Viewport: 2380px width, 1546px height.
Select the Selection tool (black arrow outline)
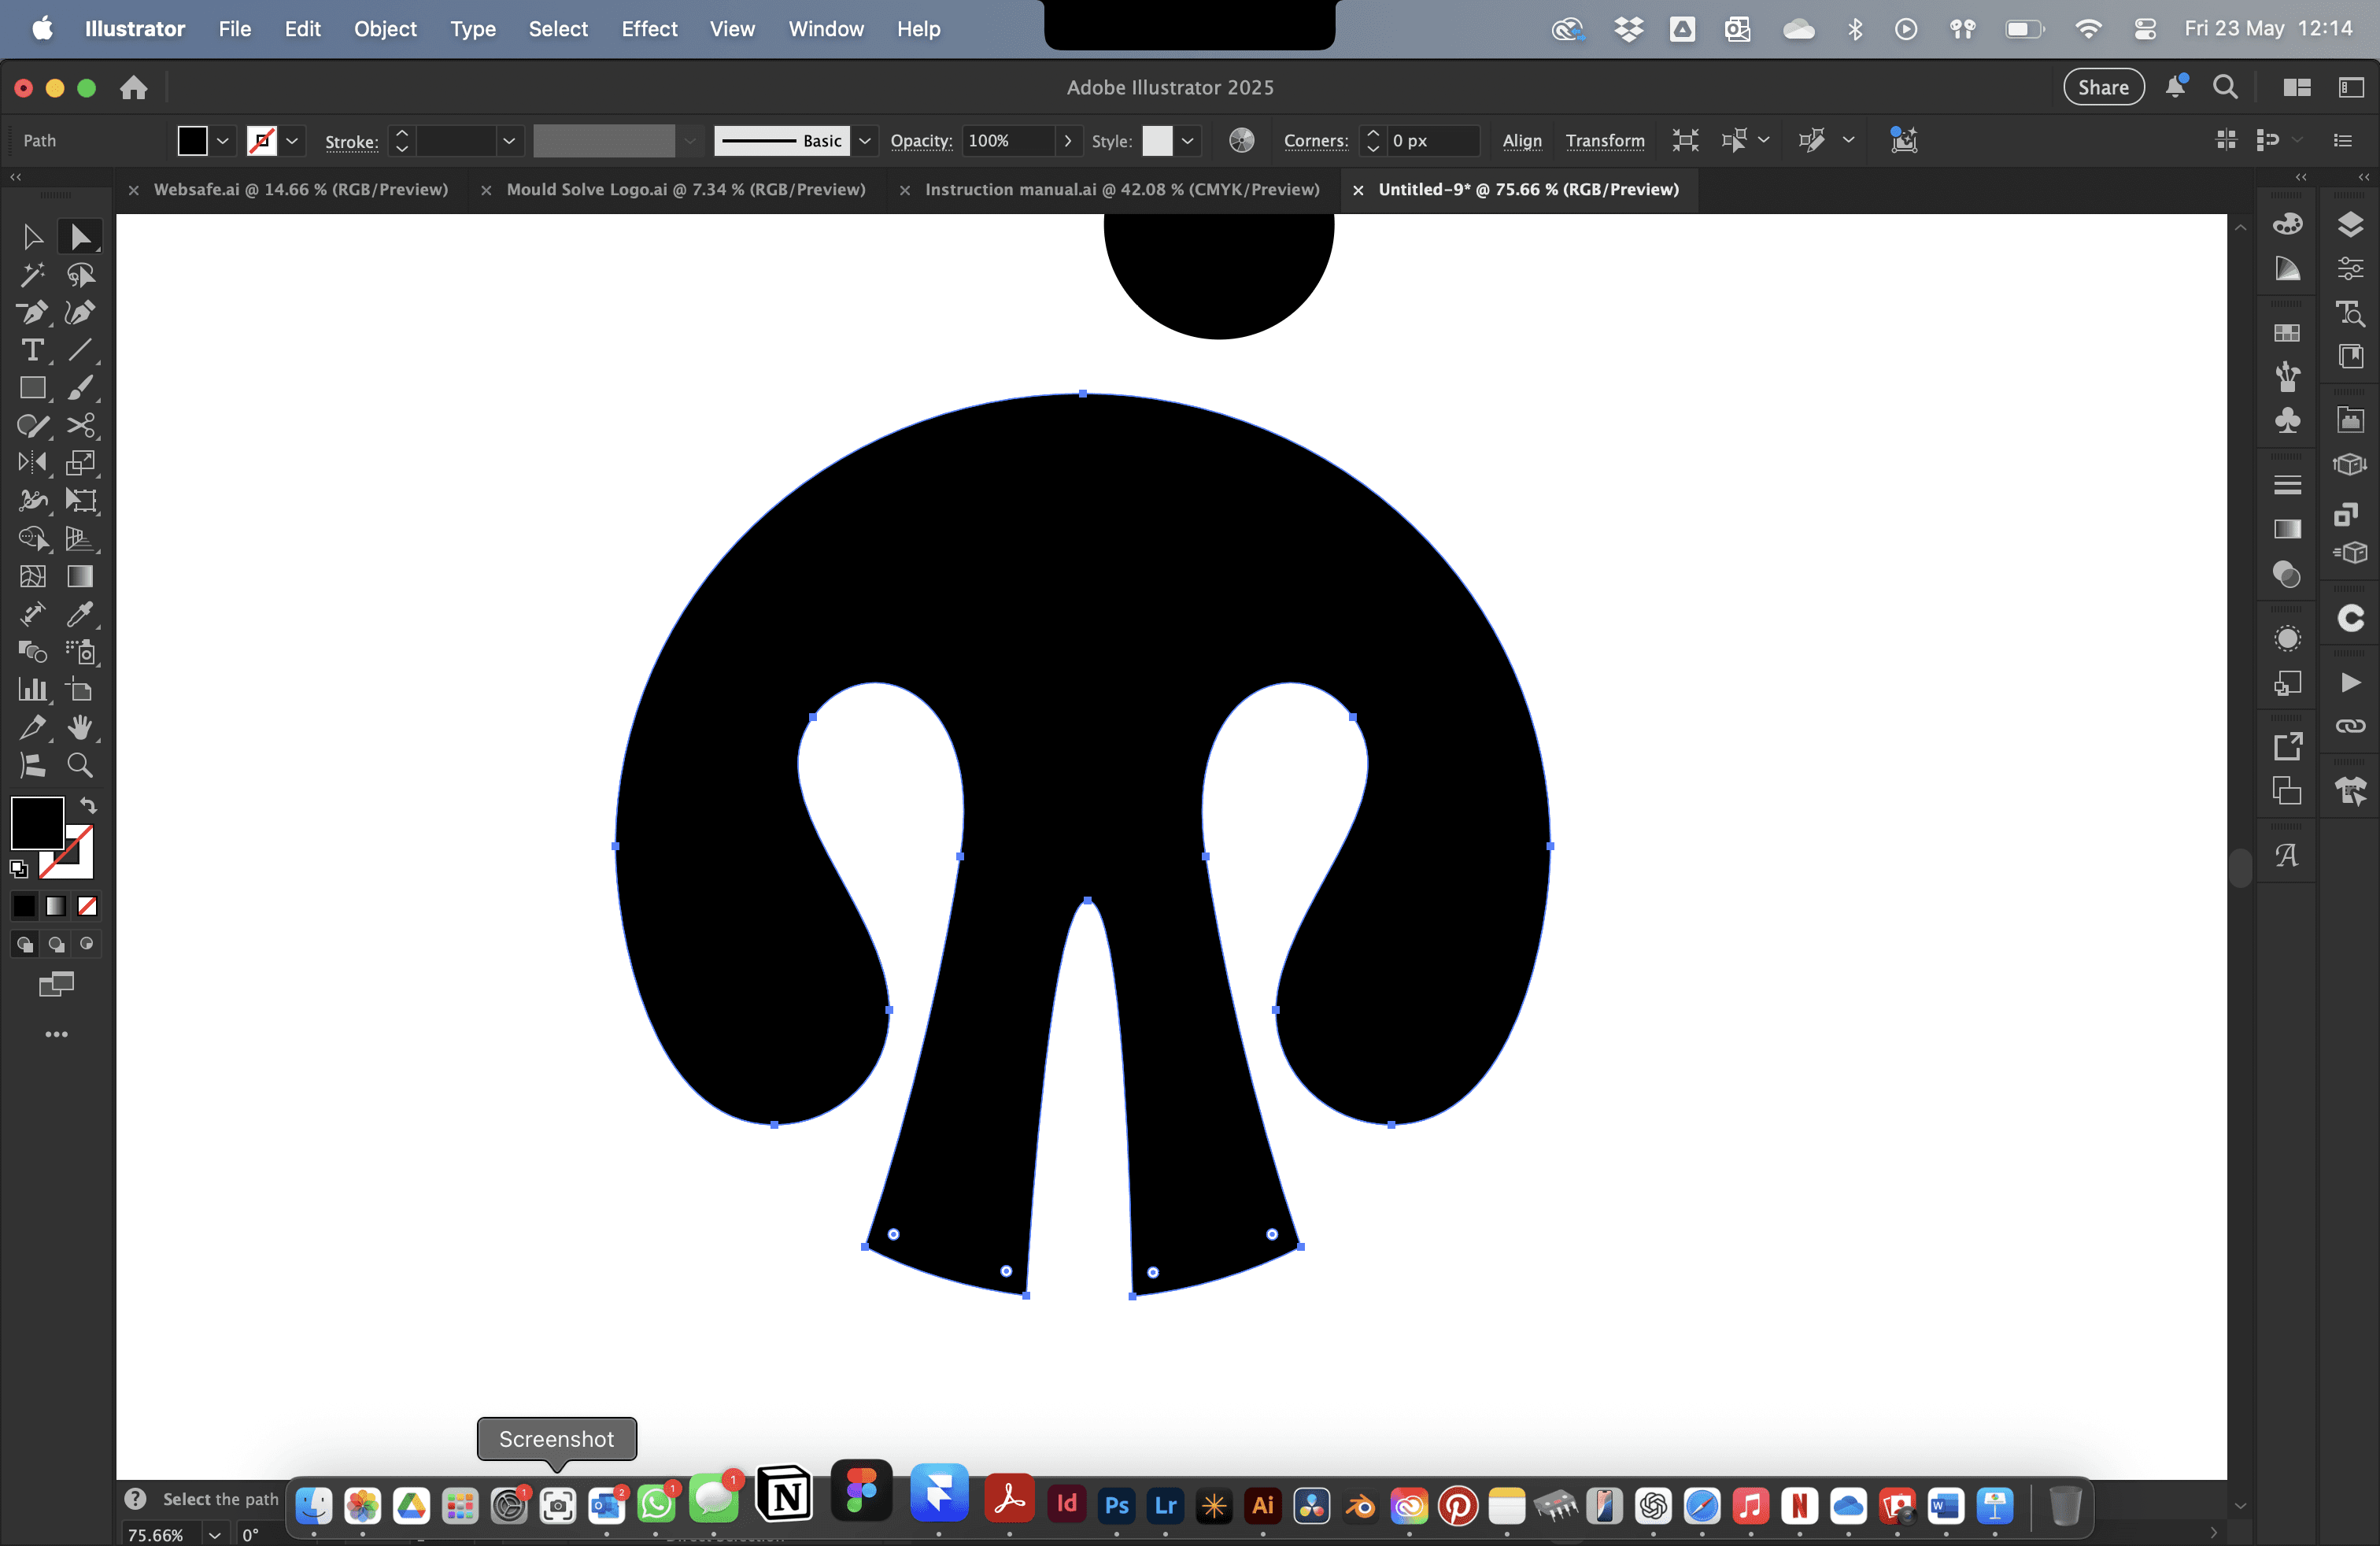click(32, 237)
